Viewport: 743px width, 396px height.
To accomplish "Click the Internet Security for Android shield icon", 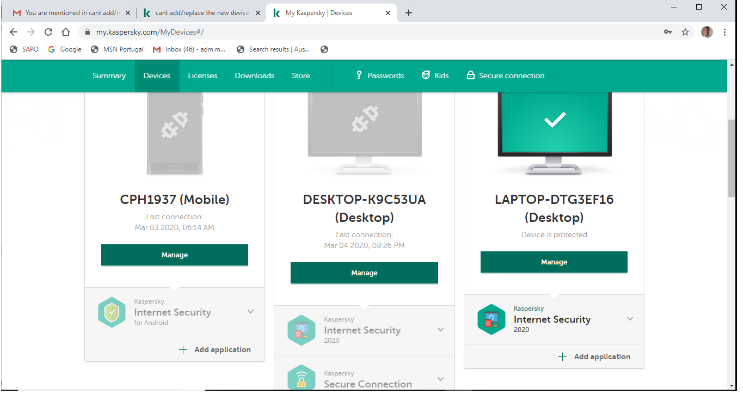I will click(112, 312).
